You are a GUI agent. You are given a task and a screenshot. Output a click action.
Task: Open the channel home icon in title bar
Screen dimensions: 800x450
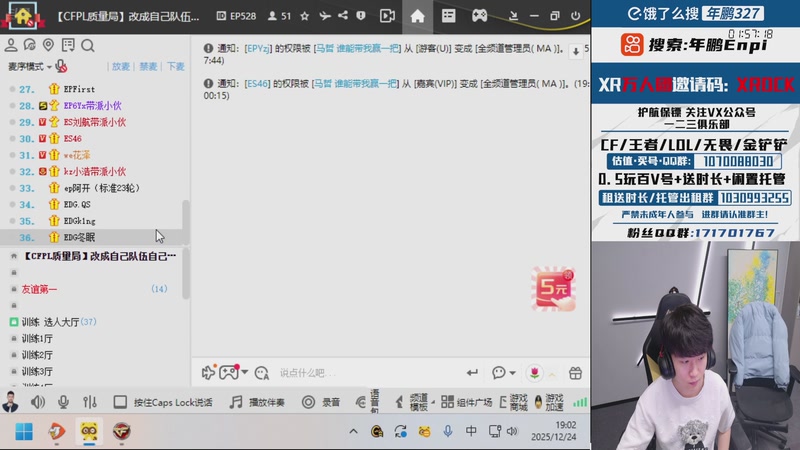[x=417, y=16]
